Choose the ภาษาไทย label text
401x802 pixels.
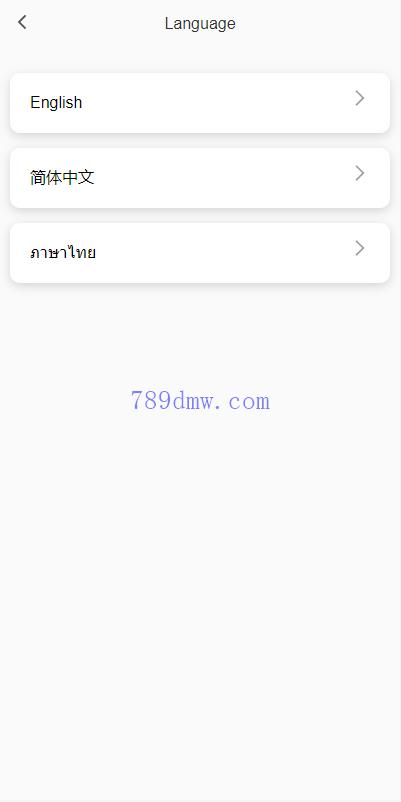(63, 253)
